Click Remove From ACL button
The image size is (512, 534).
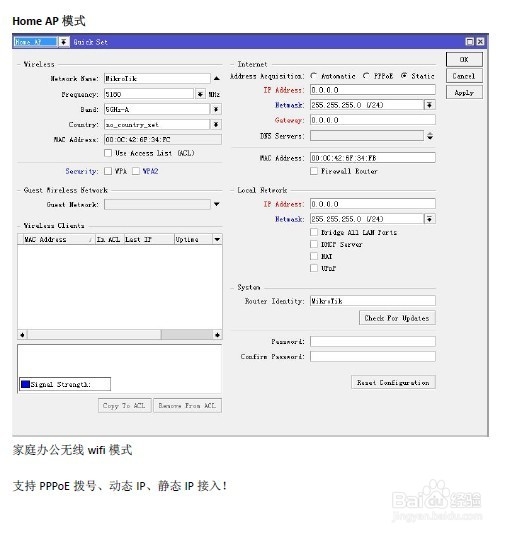click(x=187, y=406)
